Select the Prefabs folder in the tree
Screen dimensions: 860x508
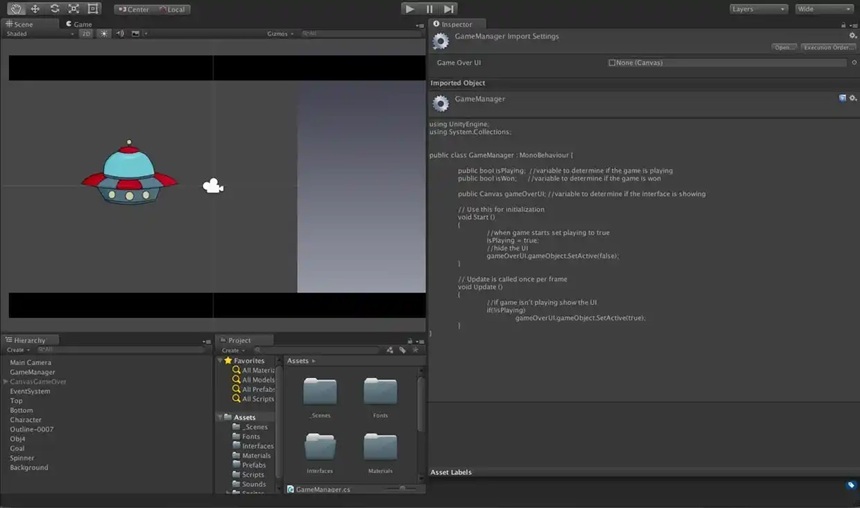[x=250, y=465]
